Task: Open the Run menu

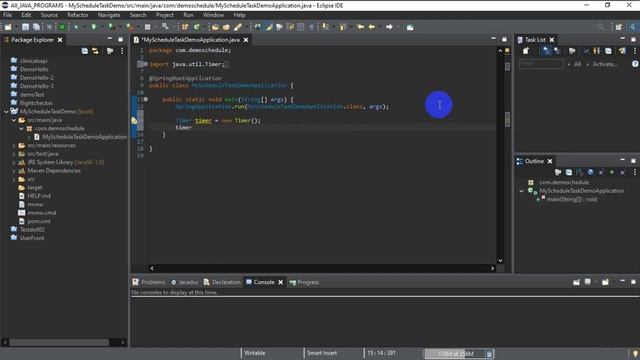Action: pos(188,15)
